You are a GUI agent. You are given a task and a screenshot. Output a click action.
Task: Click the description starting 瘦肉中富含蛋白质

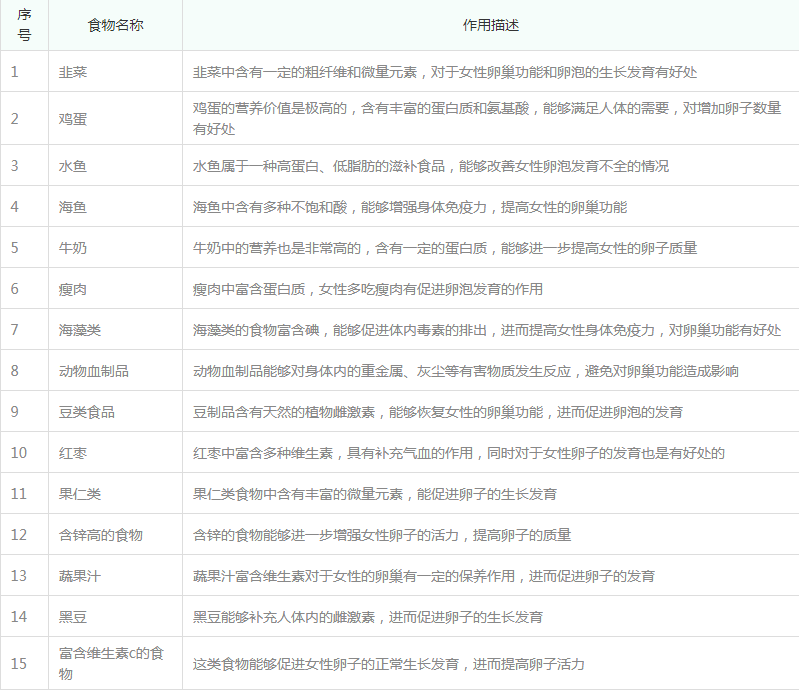pyautogui.click(x=368, y=289)
